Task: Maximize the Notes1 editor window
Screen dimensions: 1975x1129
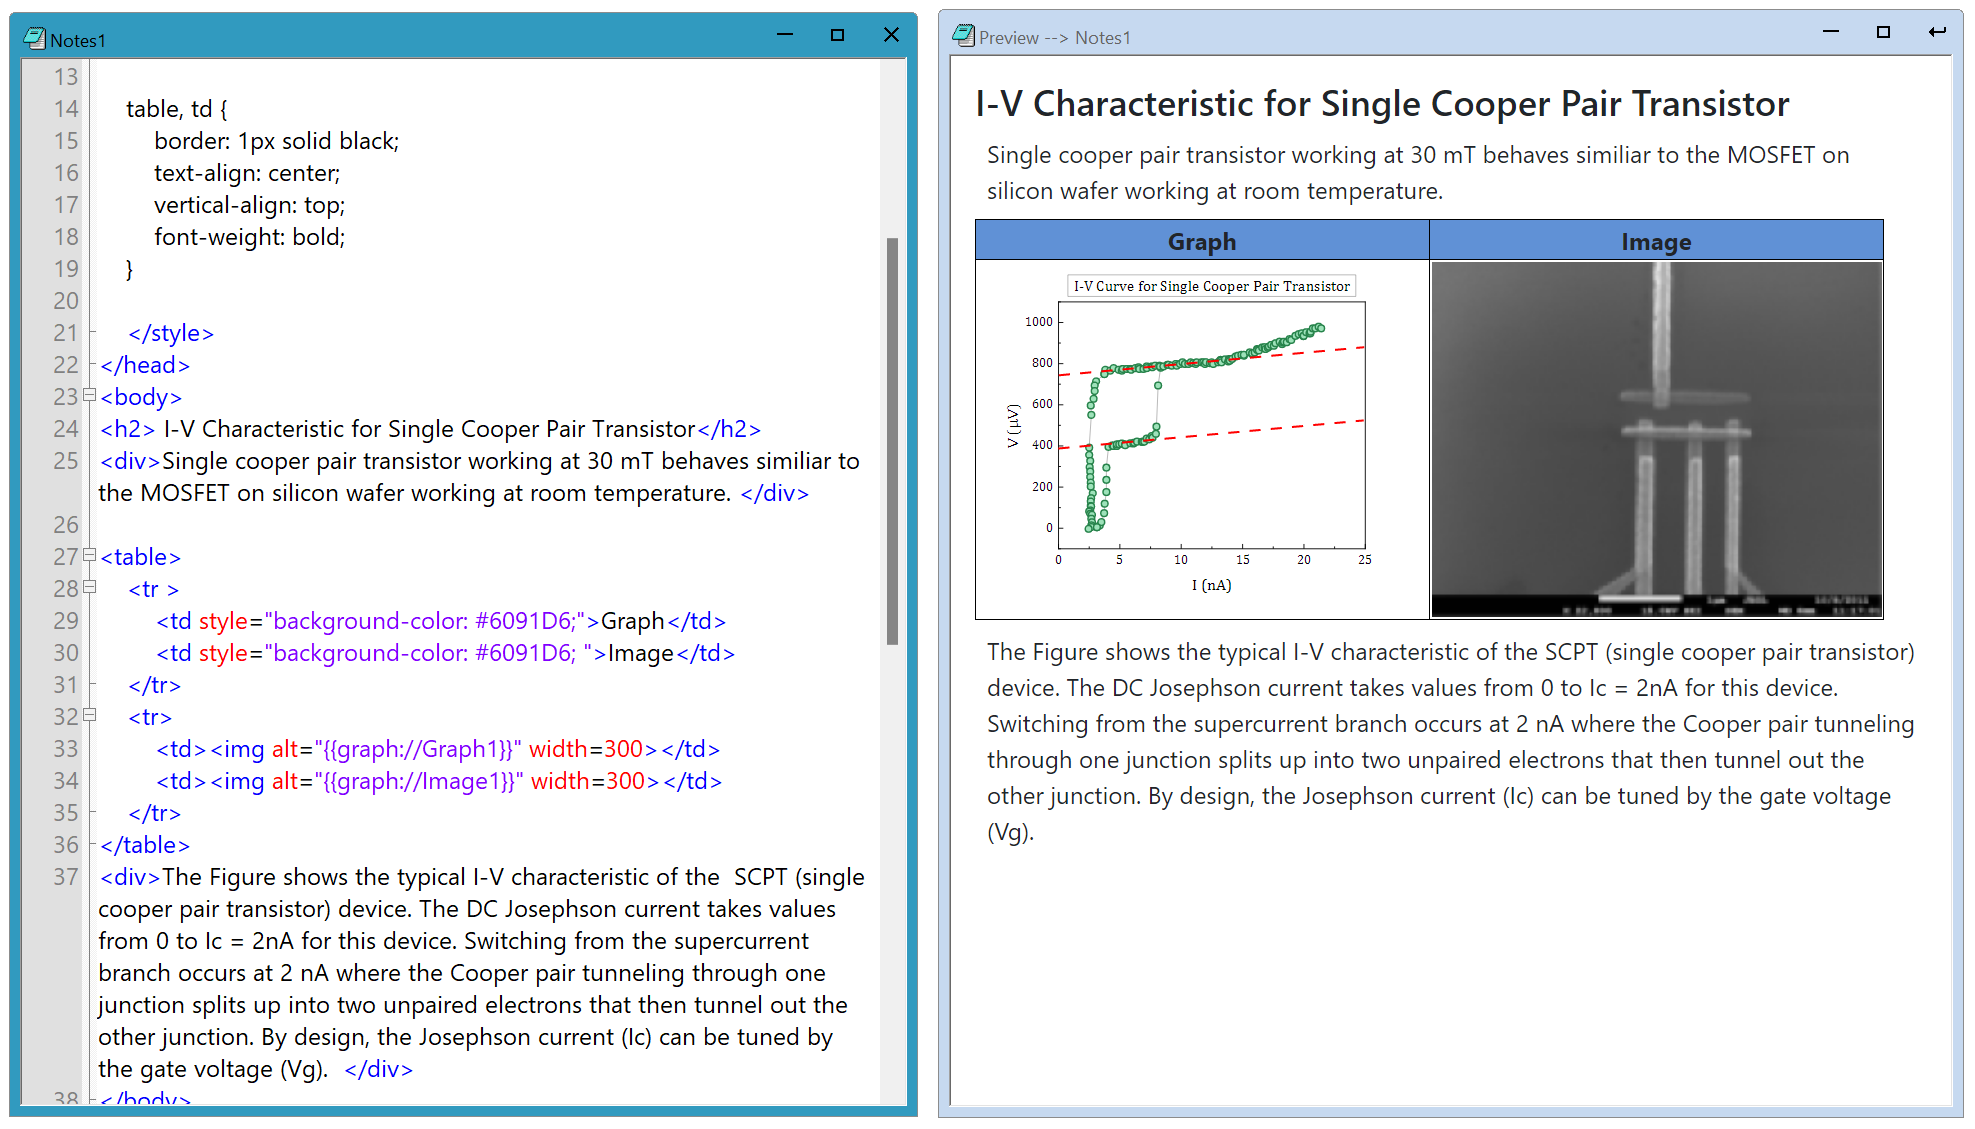Action: pyautogui.click(x=837, y=35)
